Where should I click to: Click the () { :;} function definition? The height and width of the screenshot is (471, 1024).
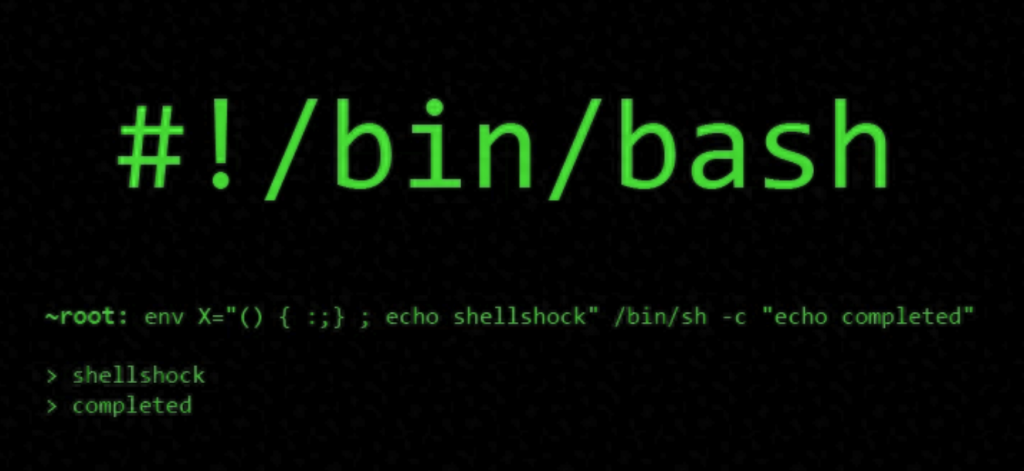tap(291, 317)
